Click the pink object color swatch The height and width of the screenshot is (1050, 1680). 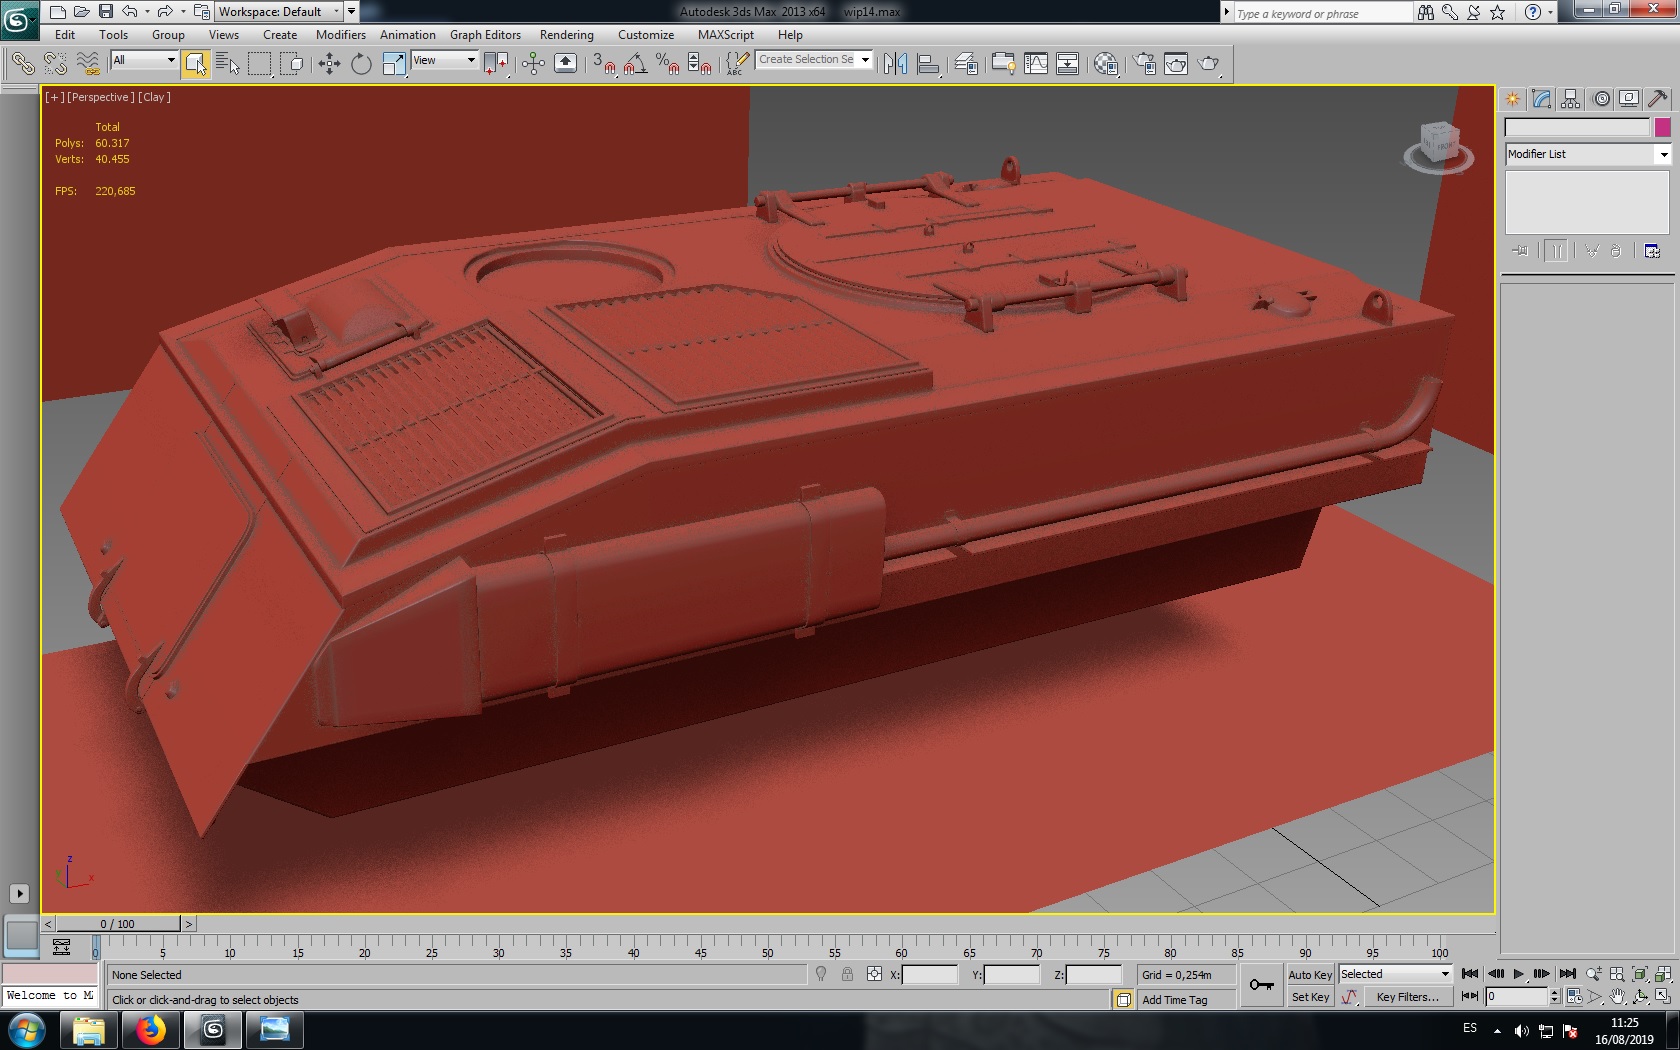click(x=1662, y=127)
